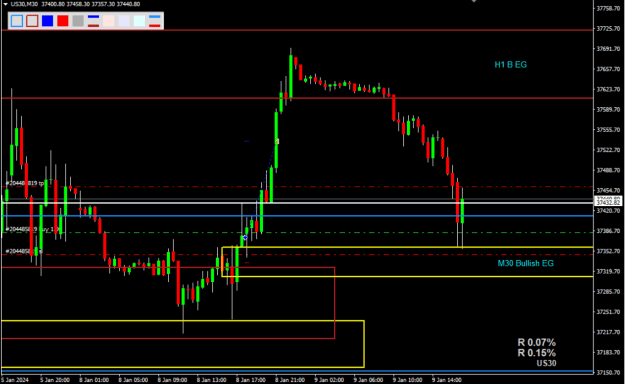Click the current price tag 37432.82
The image size is (625, 384).
coord(608,203)
